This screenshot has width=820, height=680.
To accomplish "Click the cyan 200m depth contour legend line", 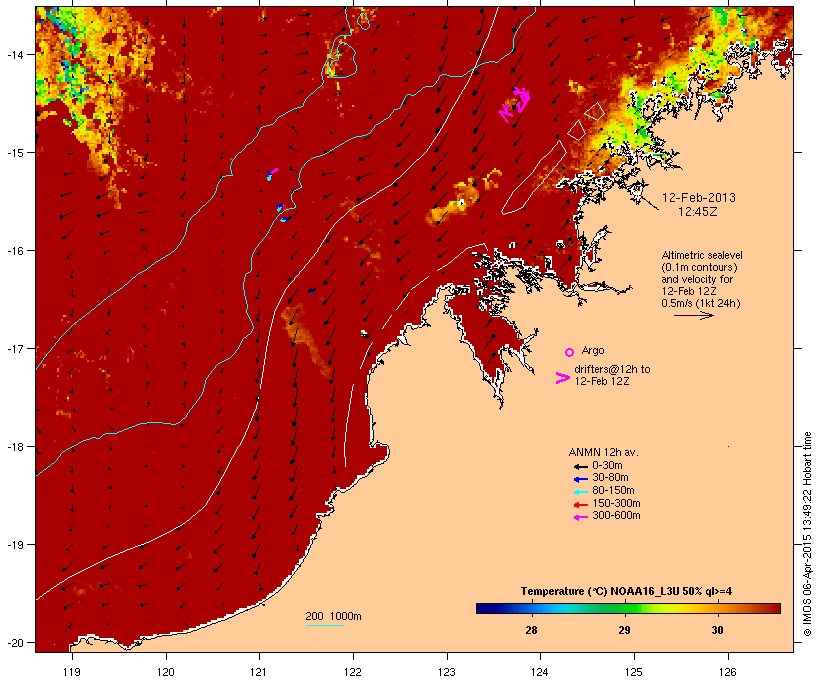I will click(x=325, y=625).
